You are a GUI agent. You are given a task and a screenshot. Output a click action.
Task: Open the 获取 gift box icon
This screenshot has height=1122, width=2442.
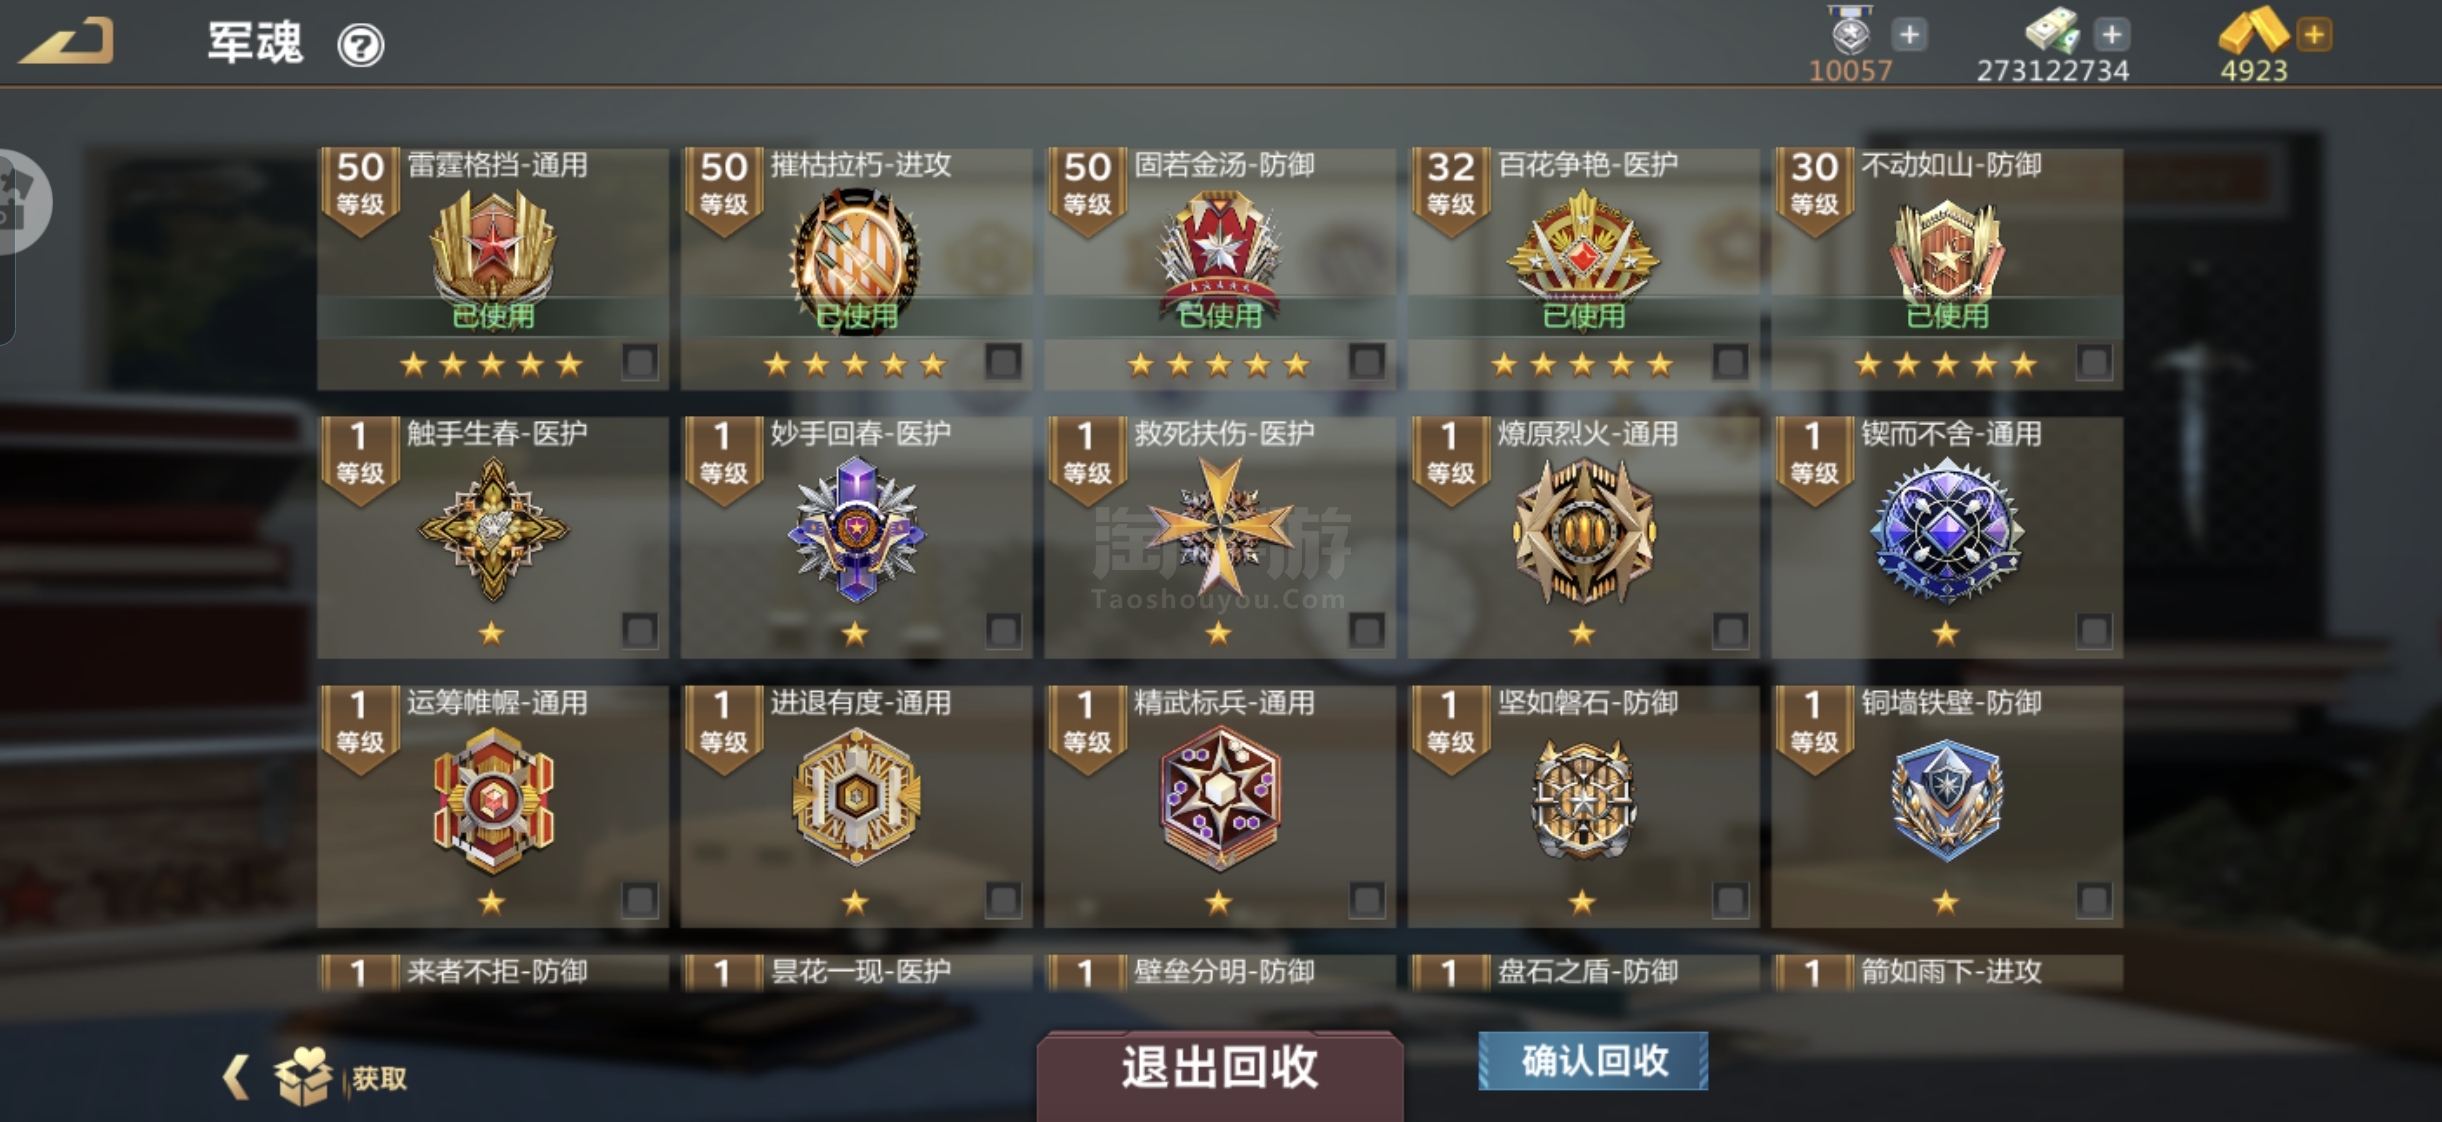[x=303, y=1076]
